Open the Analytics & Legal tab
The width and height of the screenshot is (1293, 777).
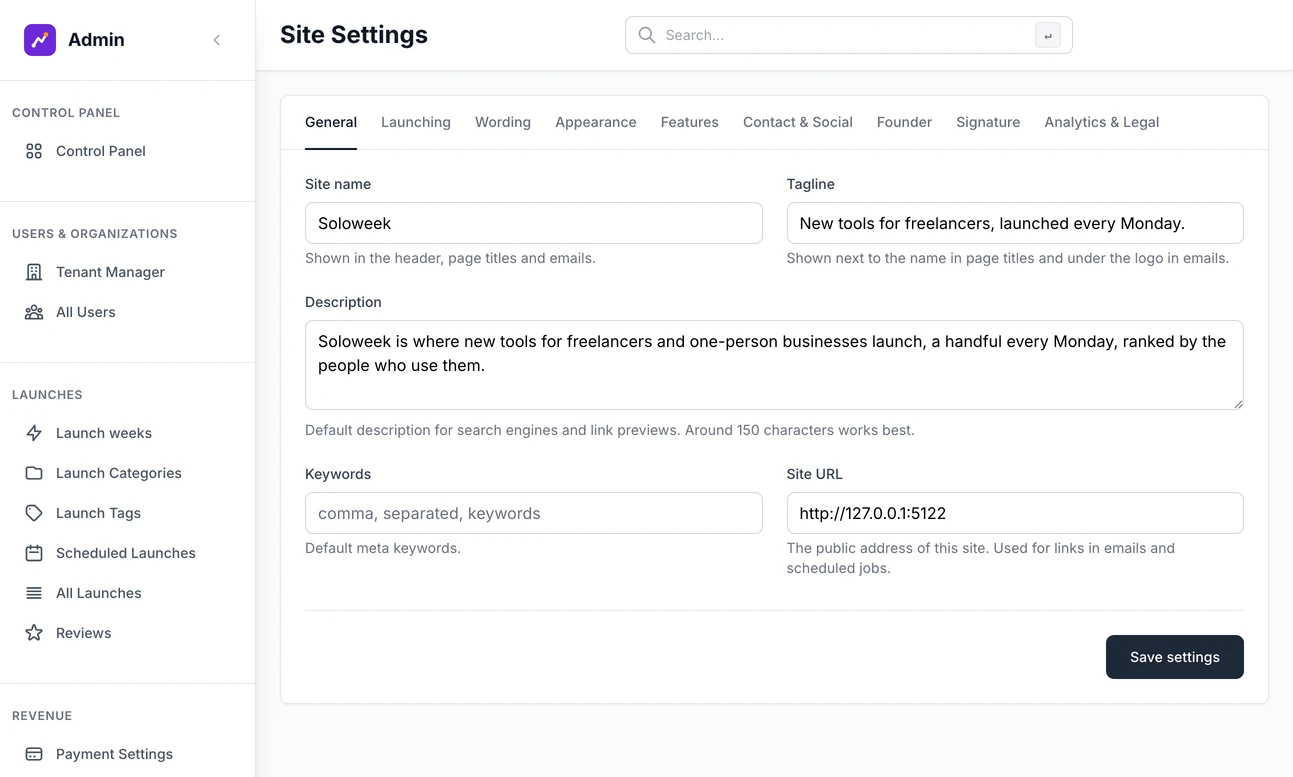coord(1102,122)
